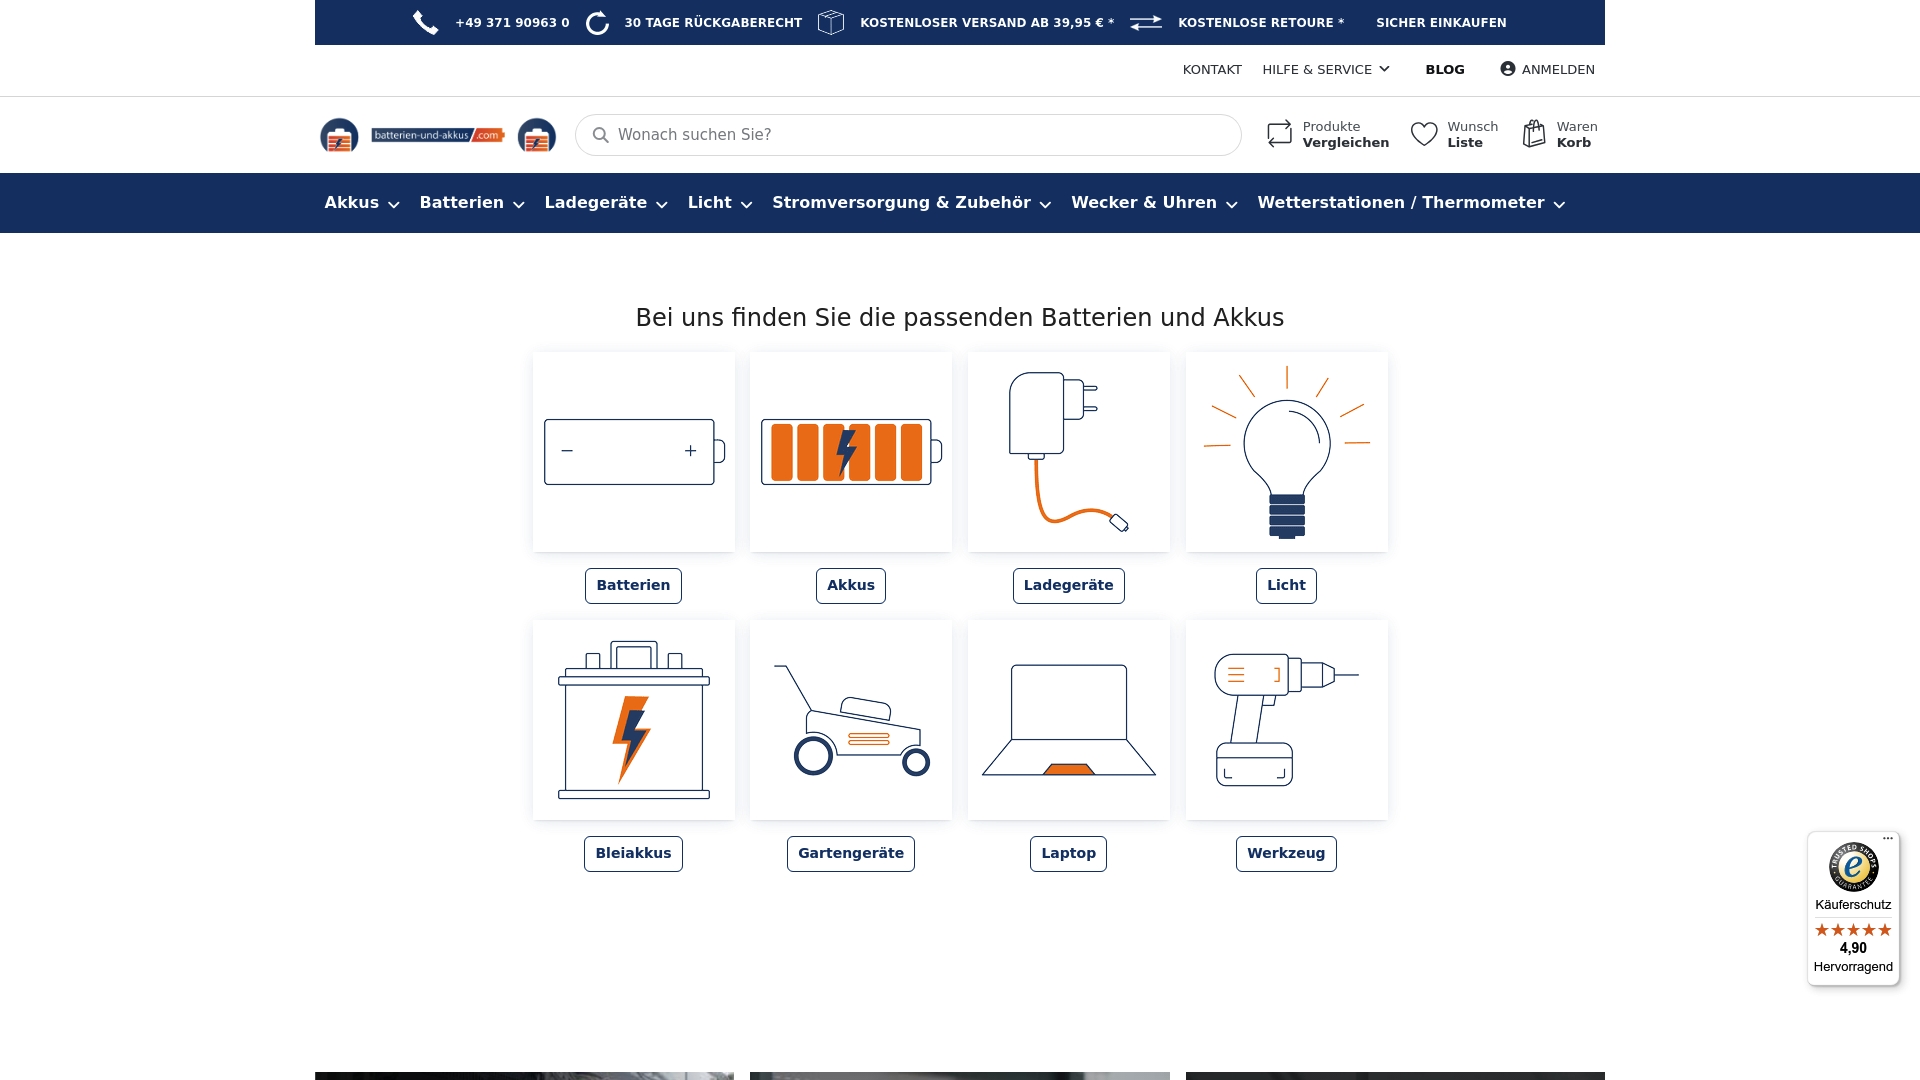Click the phone icon in the top bar
1920x1080 pixels.
[x=425, y=22]
